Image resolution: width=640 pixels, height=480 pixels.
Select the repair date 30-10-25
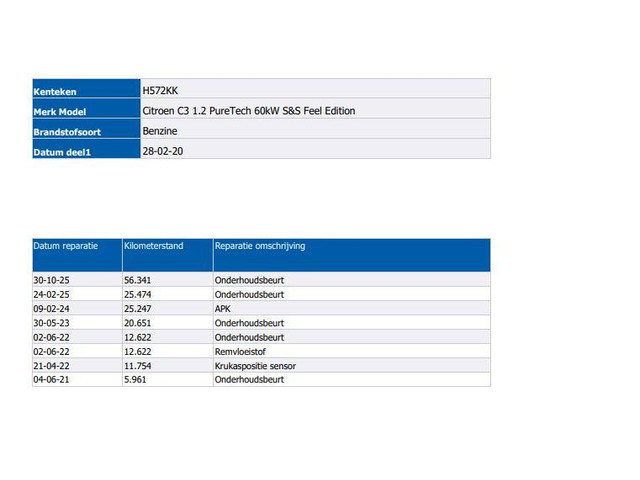coord(51,281)
